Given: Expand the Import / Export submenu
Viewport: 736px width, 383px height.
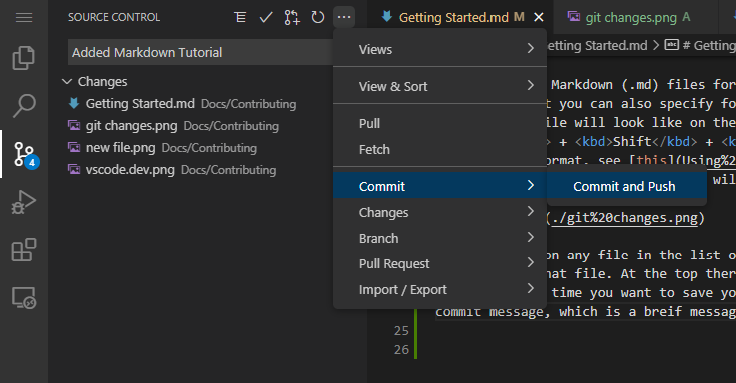Looking at the screenshot, I should (440, 289).
